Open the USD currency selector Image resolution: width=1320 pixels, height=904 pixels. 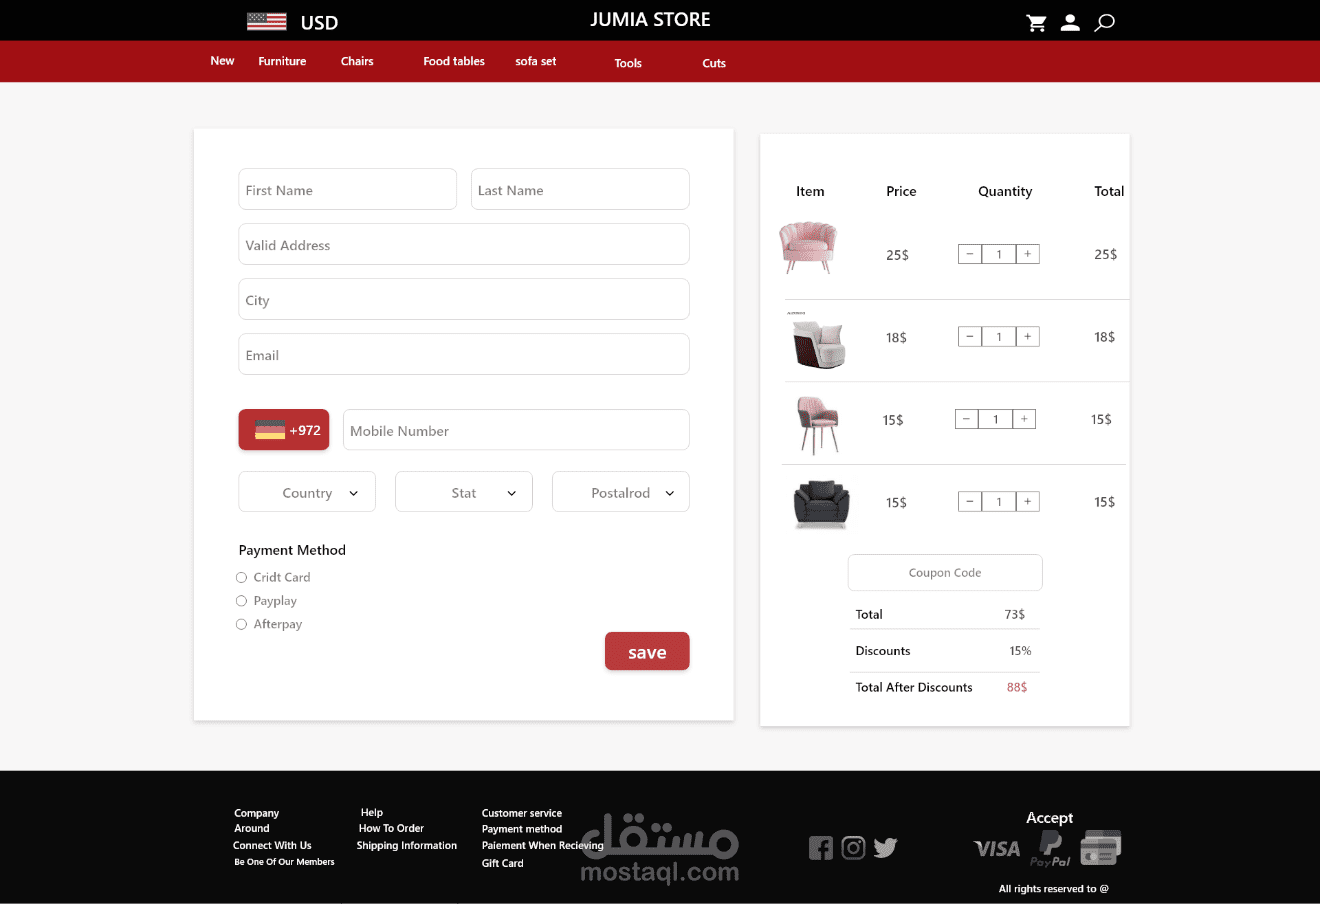(x=319, y=23)
